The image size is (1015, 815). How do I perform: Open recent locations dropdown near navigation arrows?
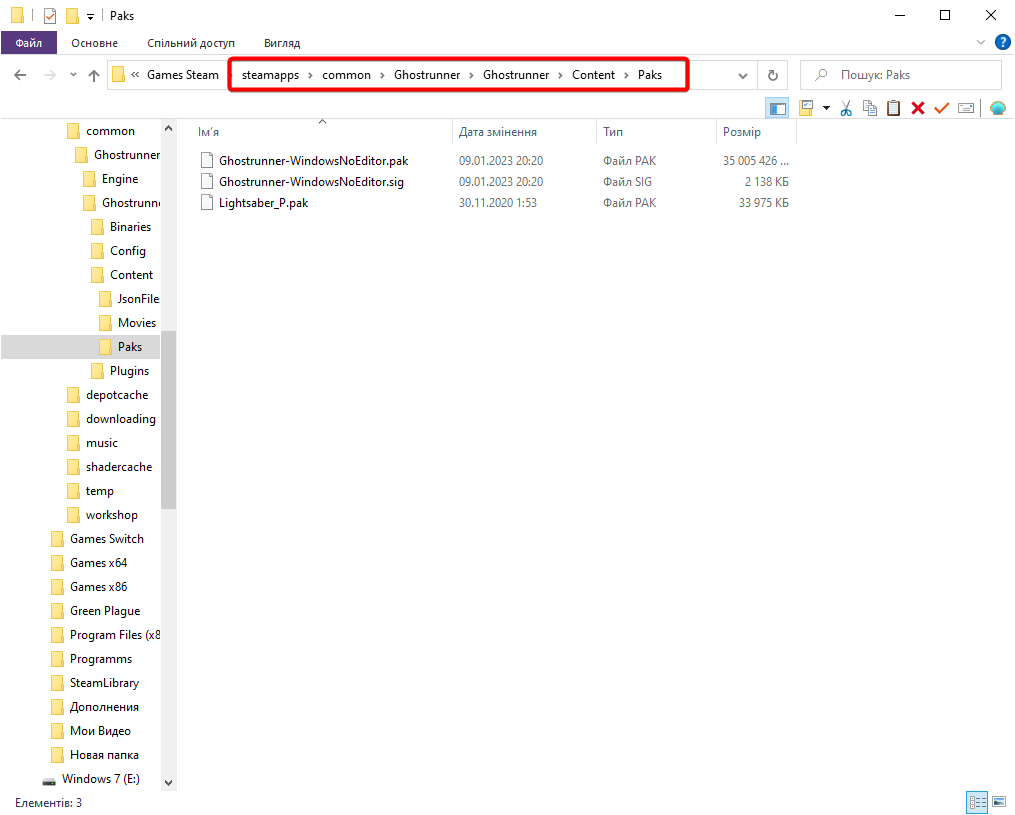pyautogui.click(x=73, y=75)
